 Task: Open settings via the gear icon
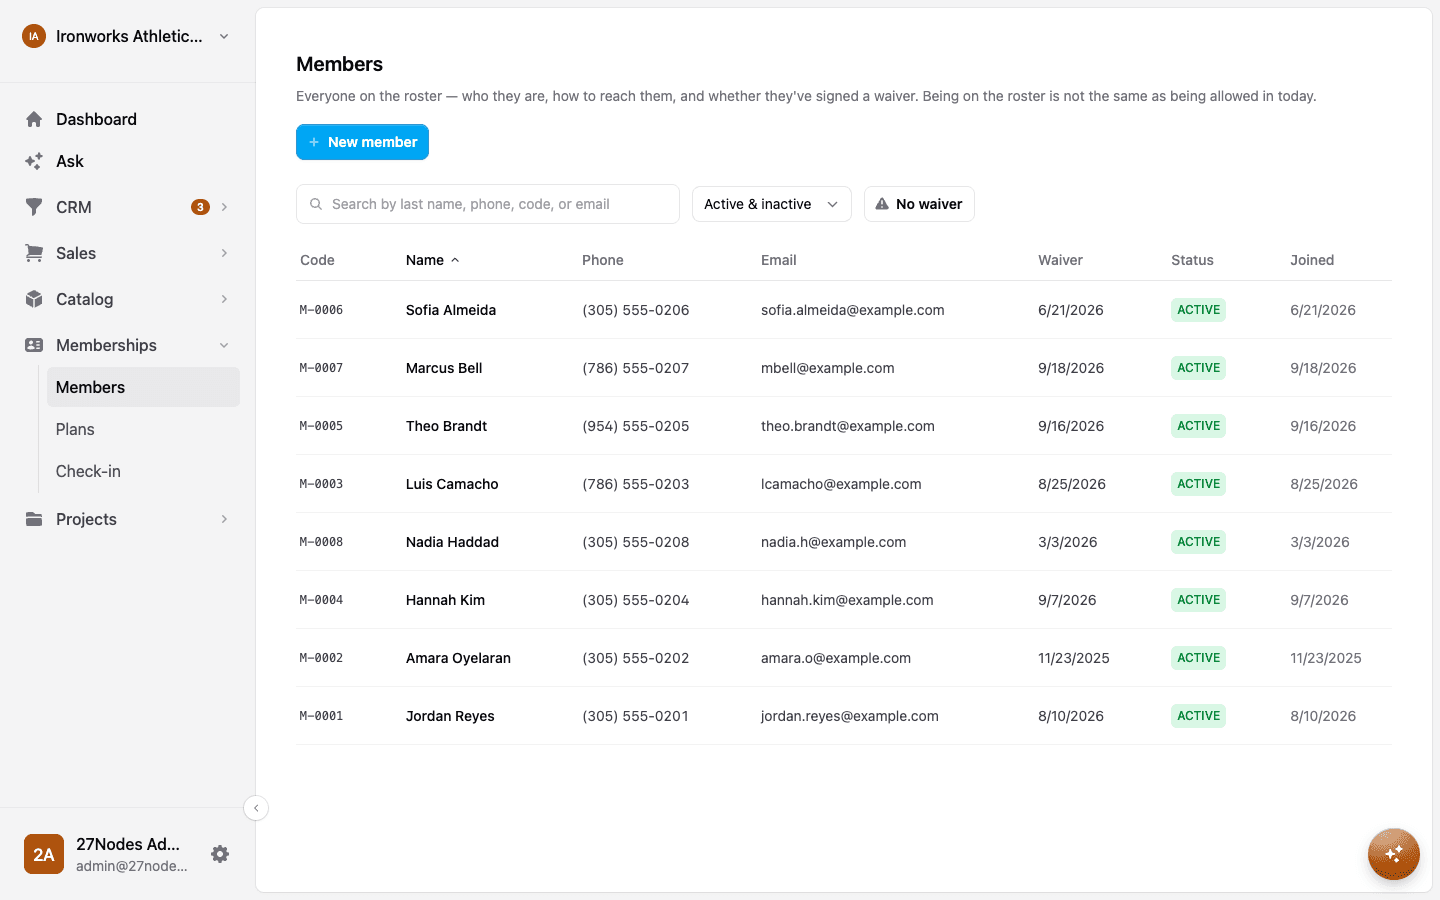[x=220, y=854]
